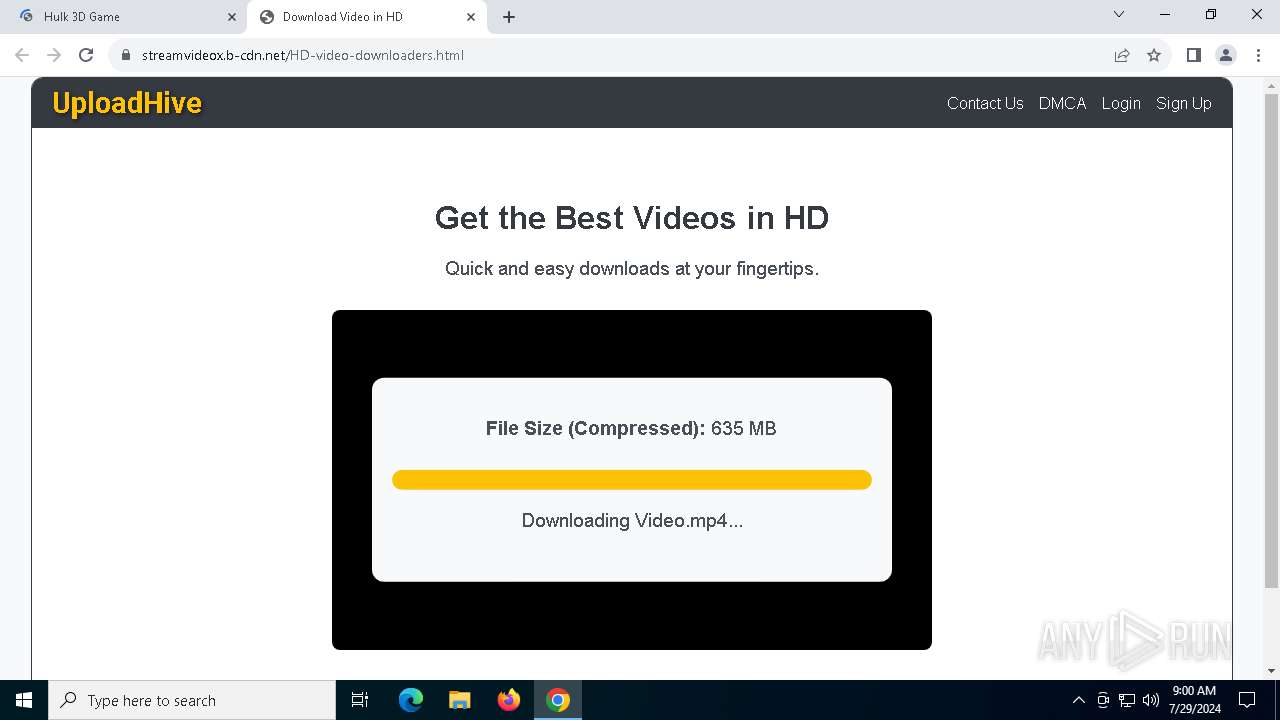Image resolution: width=1280 pixels, height=720 pixels.
Task: Open the taskbar clock and date
Action: click(x=1194, y=700)
